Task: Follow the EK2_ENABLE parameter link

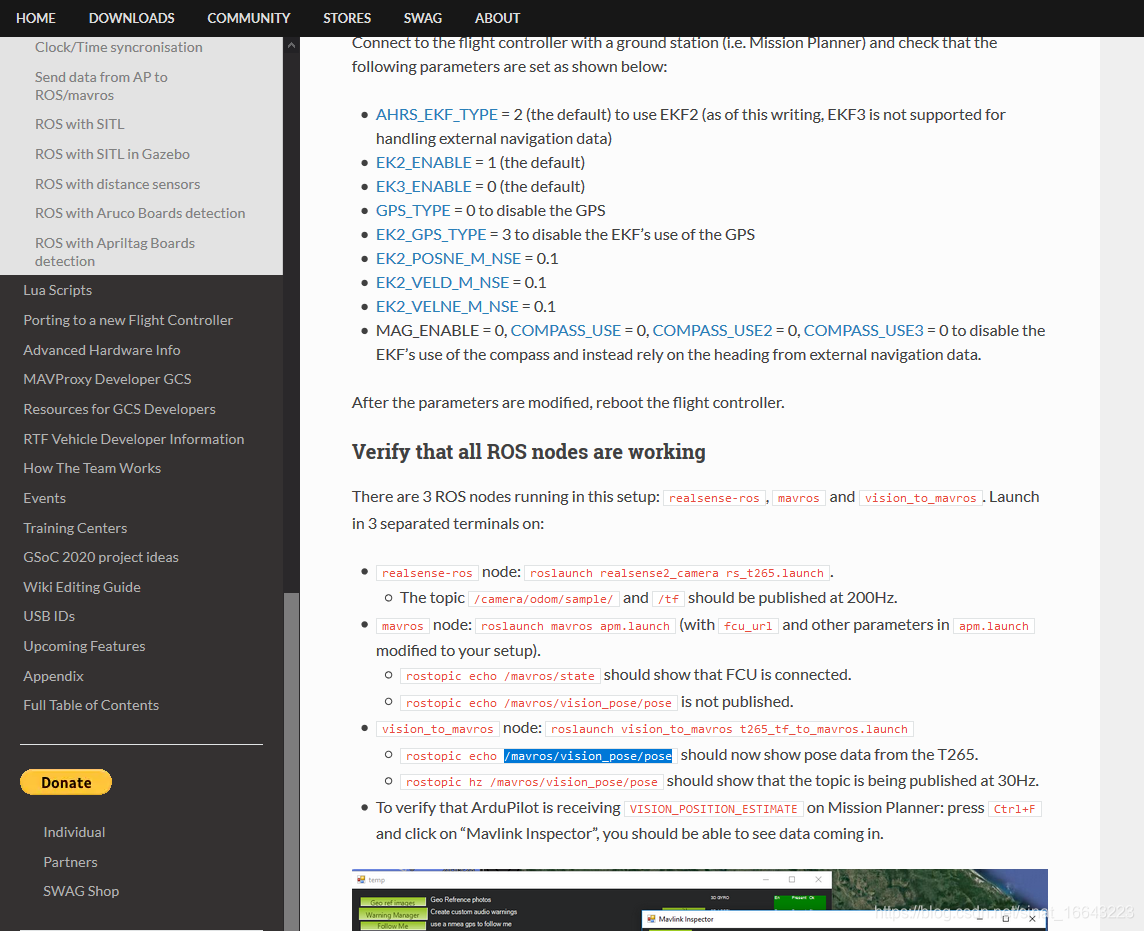Action: point(424,163)
